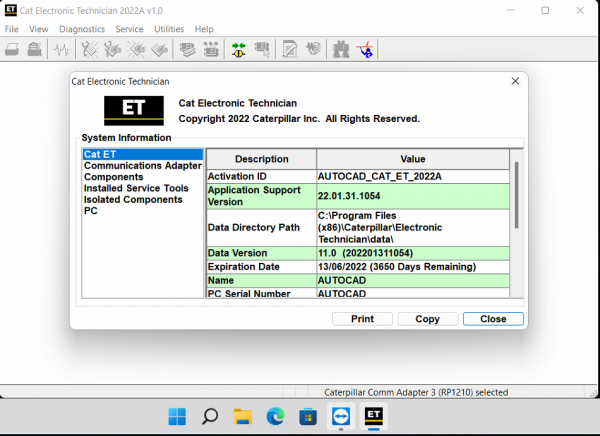This screenshot has width=600, height=436.
Task: Click the Print toolbar icon
Action: (x=12, y=49)
